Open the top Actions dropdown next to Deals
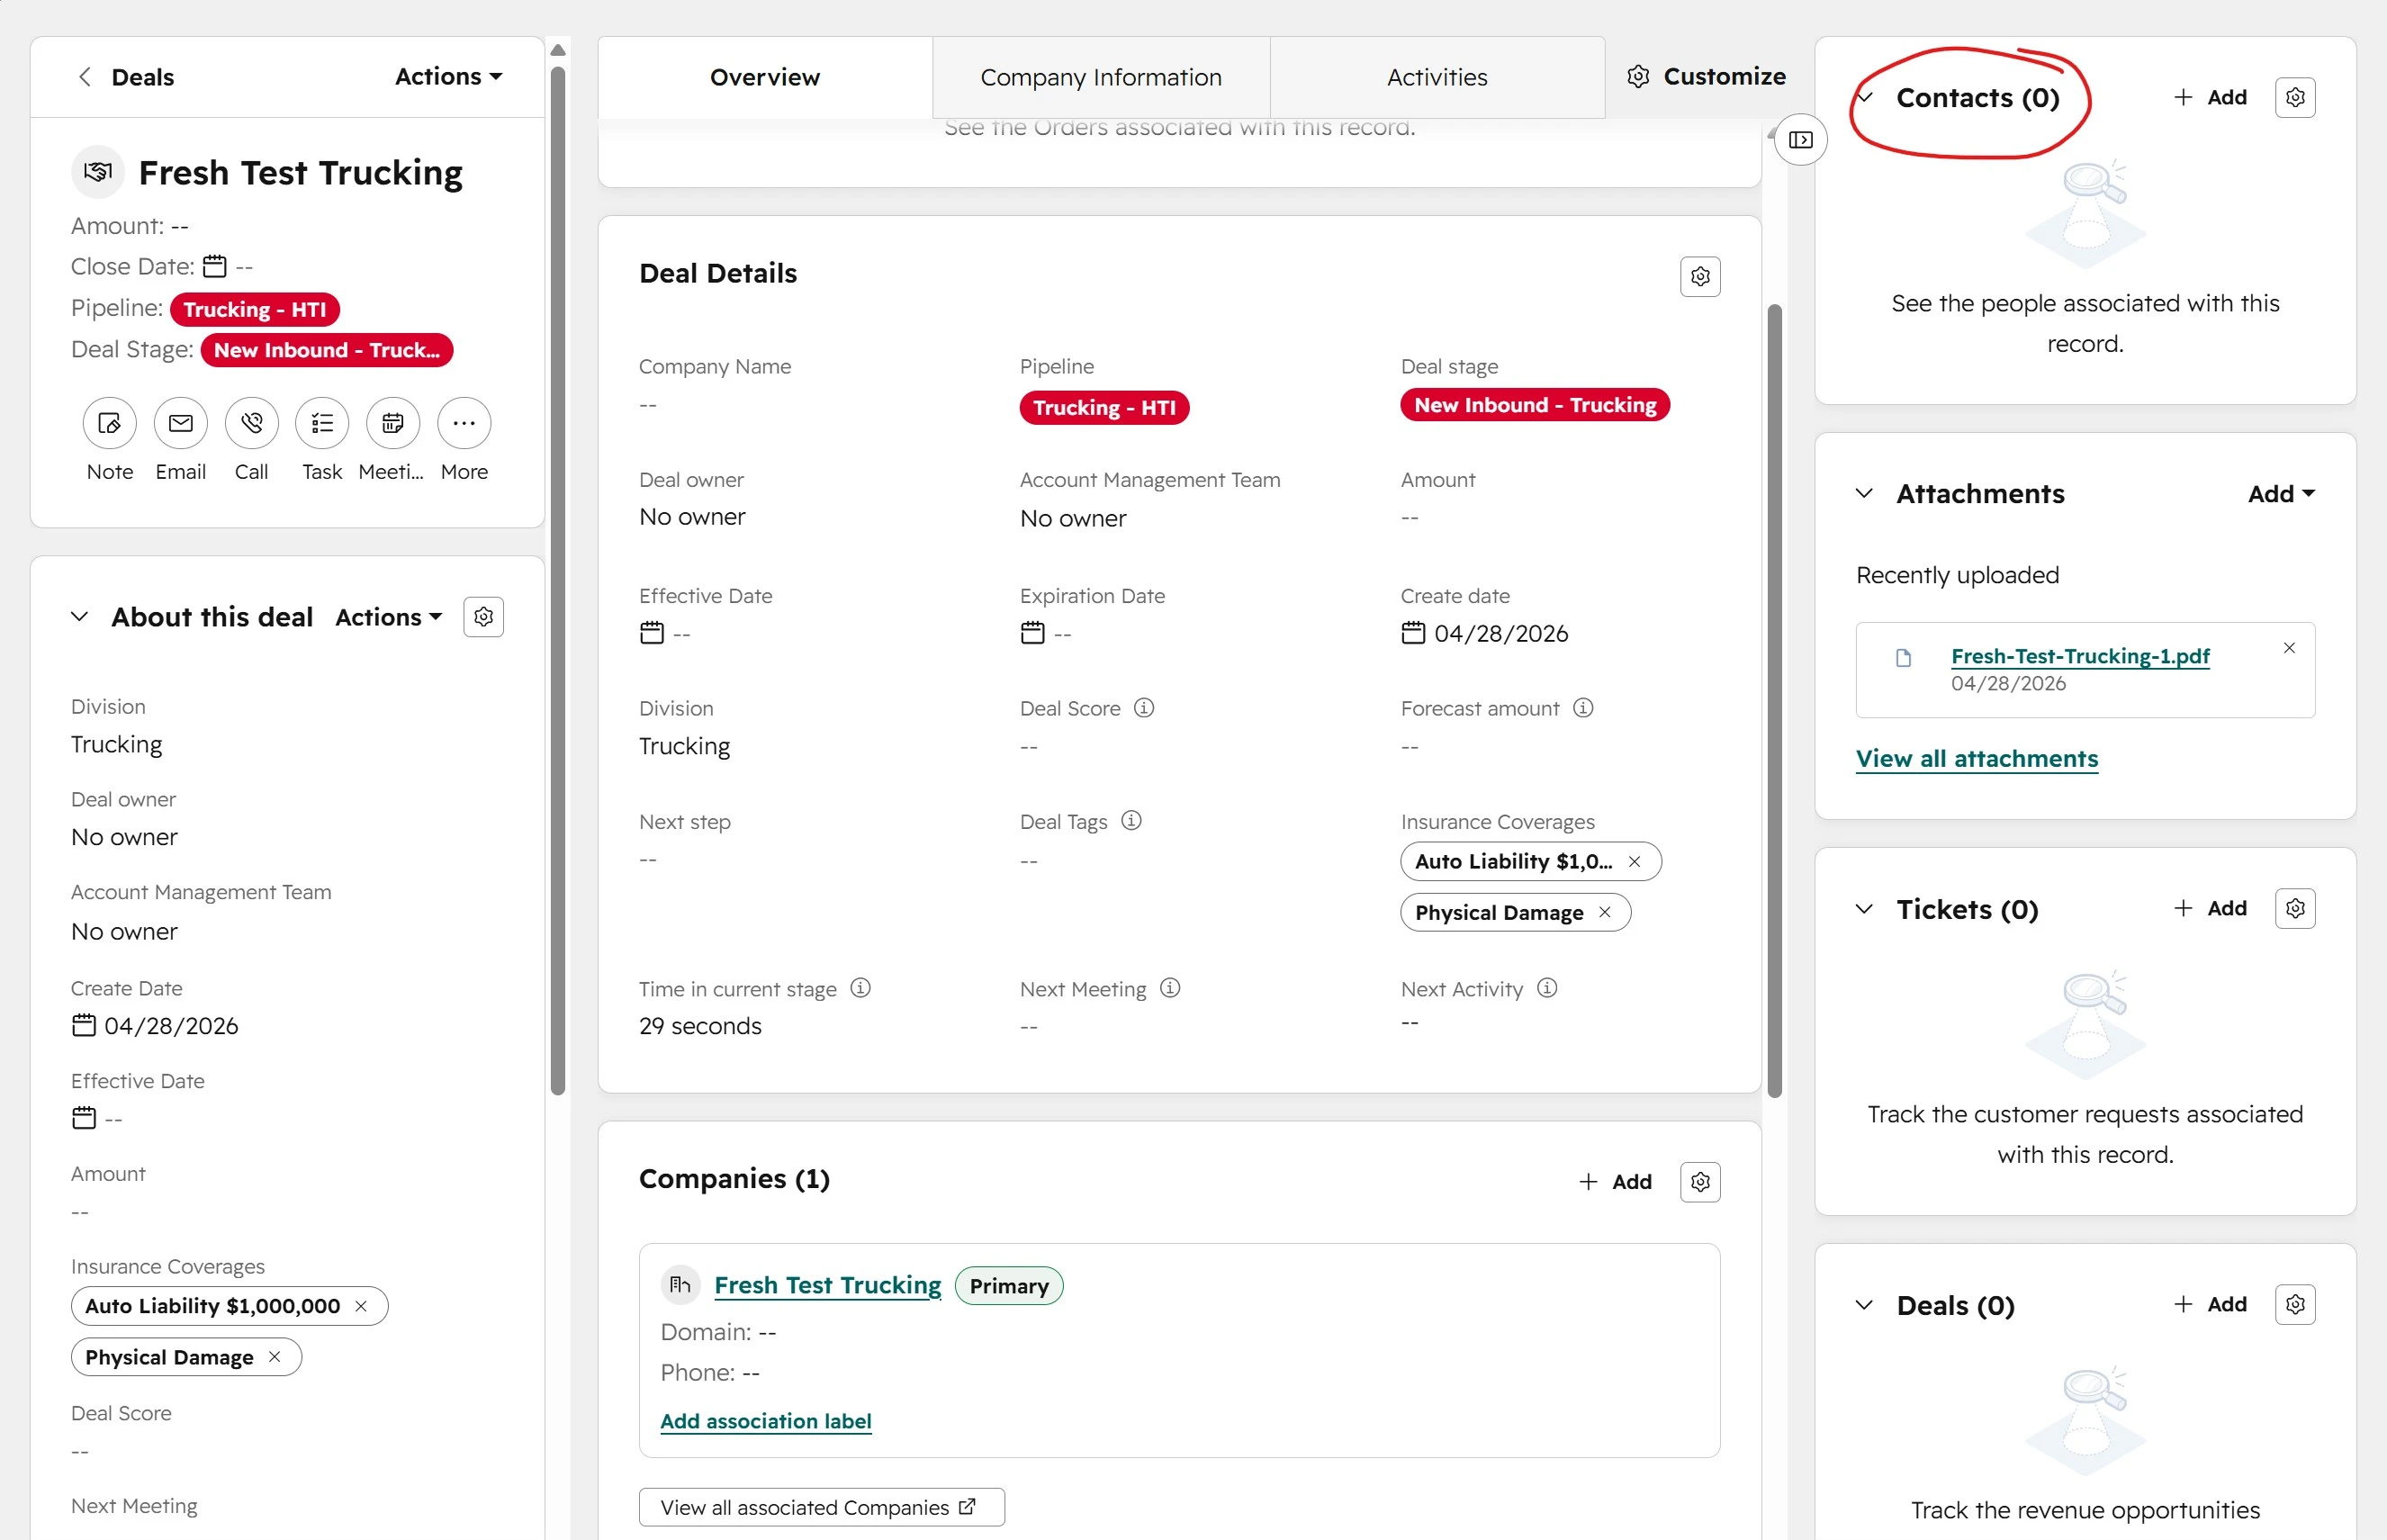The image size is (2387, 1540). pos(448,77)
